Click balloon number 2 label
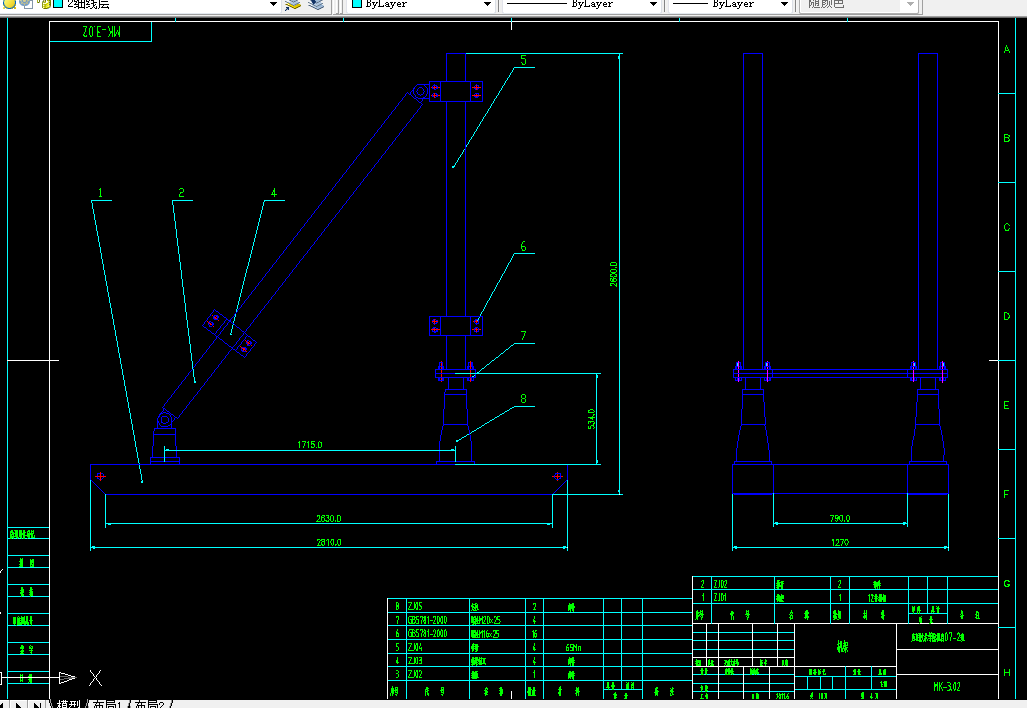This screenshot has height=708, width=1027. (181, 193)
